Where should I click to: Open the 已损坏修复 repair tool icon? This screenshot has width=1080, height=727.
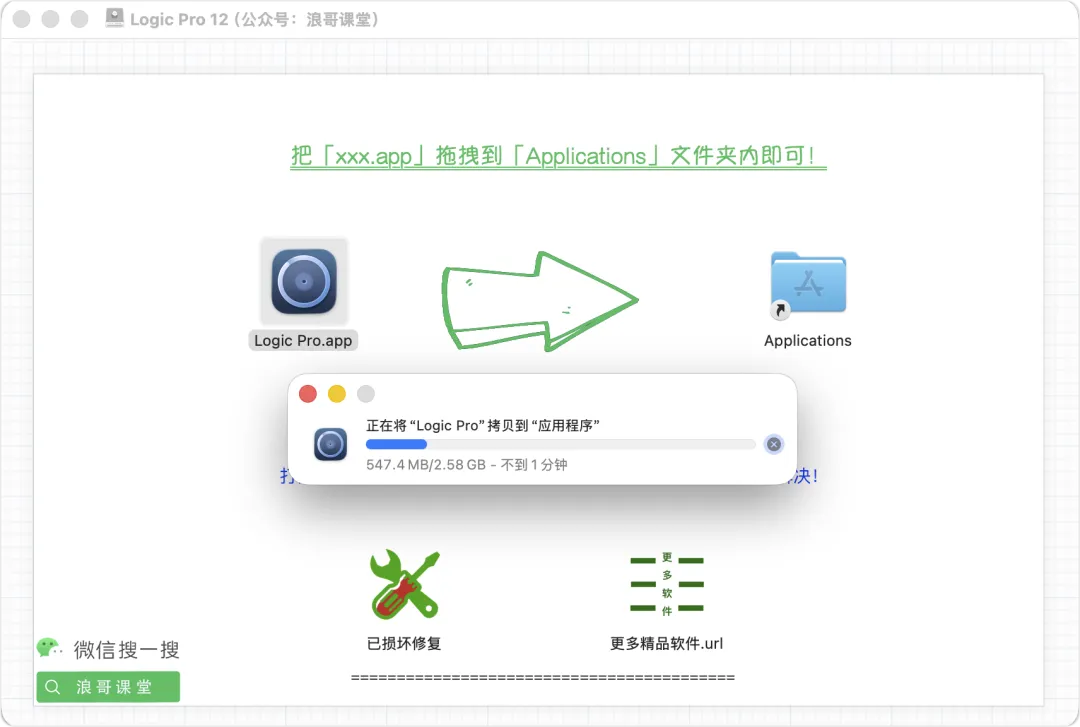tap(404, 584)
